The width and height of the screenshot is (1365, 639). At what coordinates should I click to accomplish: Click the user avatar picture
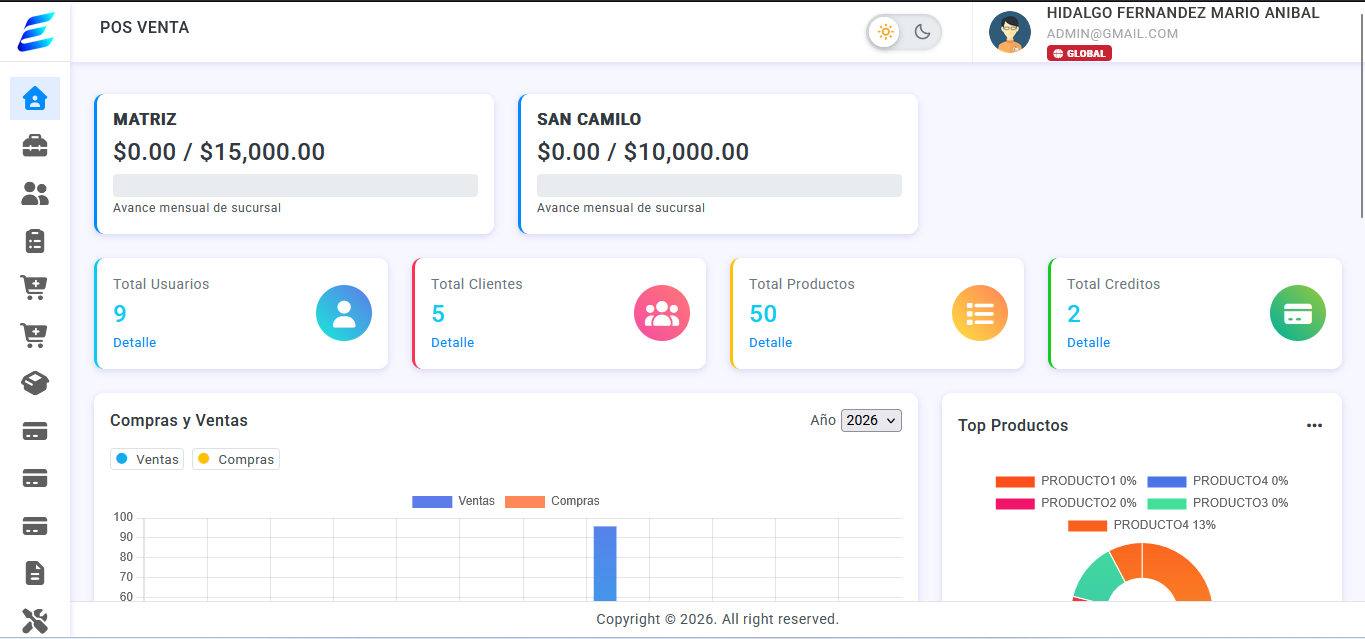(x=1010, y=32)
